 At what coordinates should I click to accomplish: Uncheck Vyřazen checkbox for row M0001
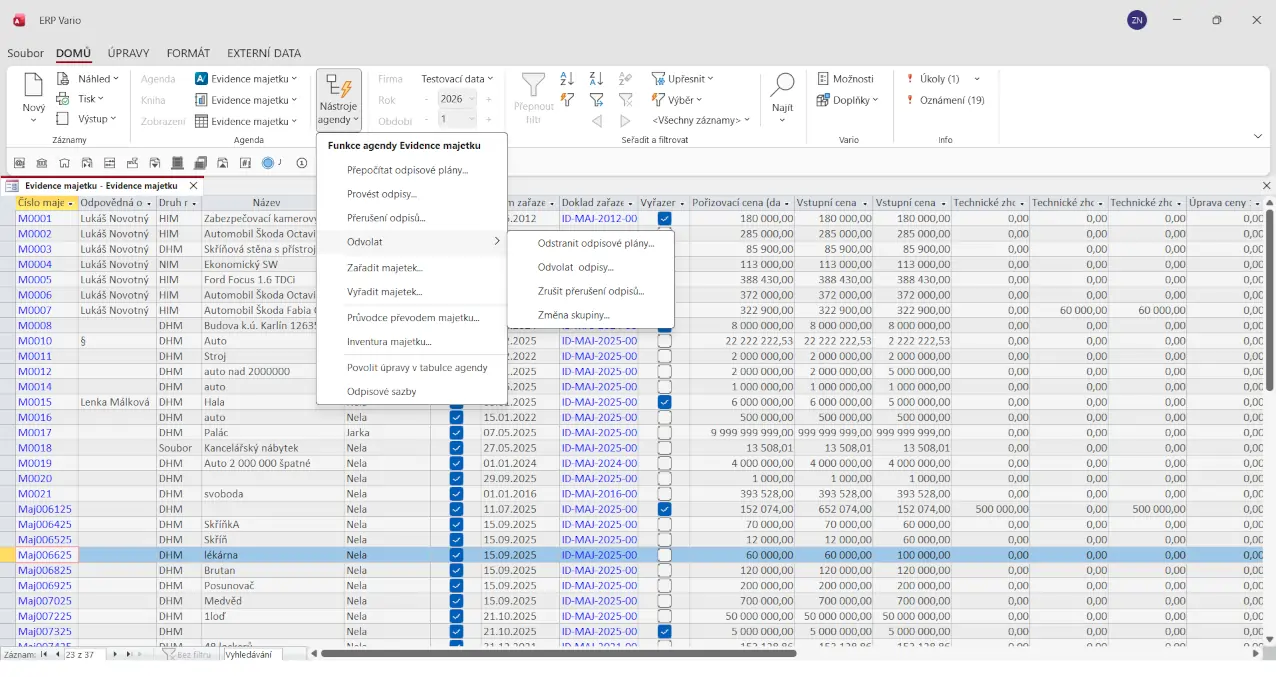pyautogui.click(x=665, y=219)
